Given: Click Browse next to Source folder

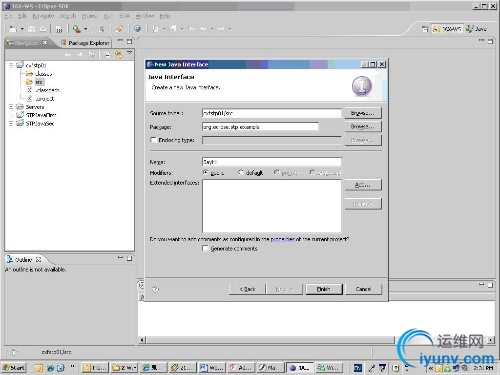Looking at the screenshot, I should coord(363,113).
